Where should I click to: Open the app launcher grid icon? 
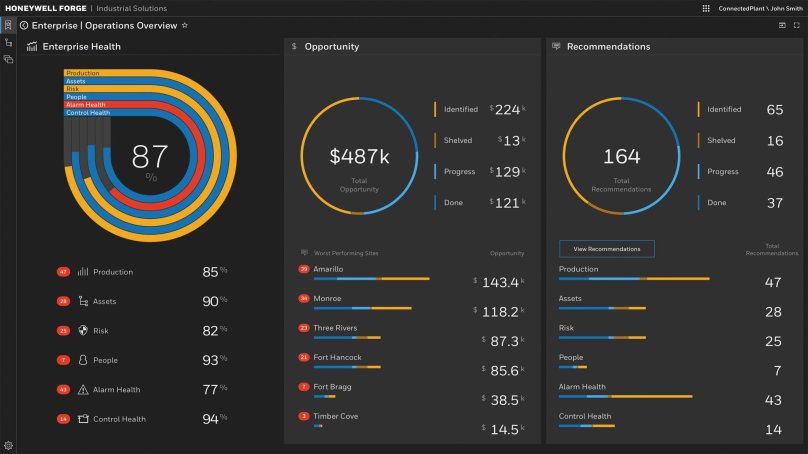click(706, 8)
